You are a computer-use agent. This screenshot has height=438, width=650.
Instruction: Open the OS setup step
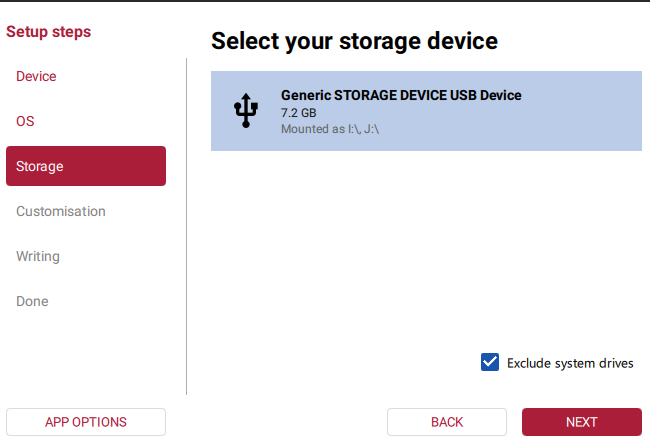tap(25, 121)
